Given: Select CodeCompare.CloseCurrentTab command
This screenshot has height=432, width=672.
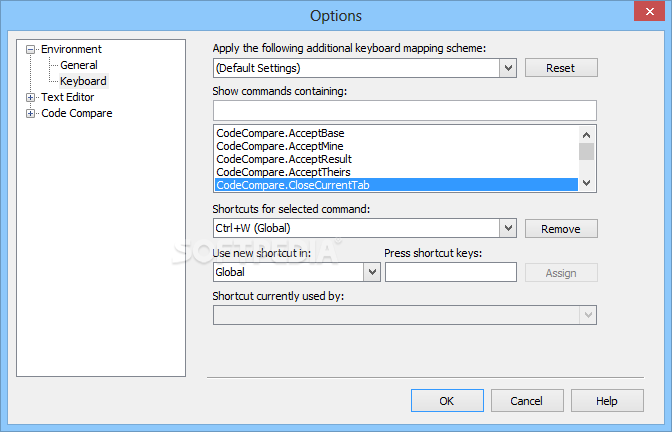Looking at the screenshot, I should click(396, 185).
